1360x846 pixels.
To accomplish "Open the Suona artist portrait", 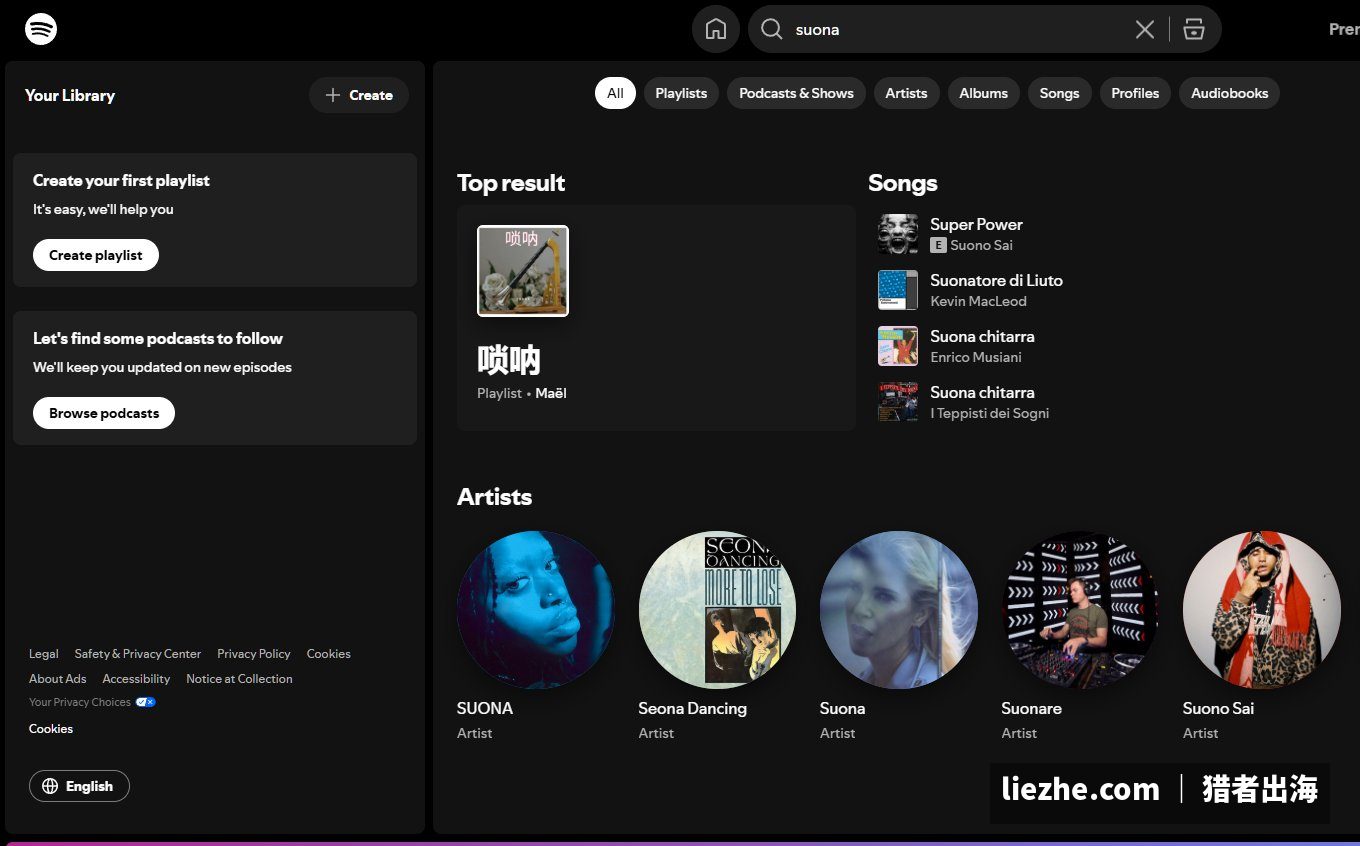I will 899,610.
